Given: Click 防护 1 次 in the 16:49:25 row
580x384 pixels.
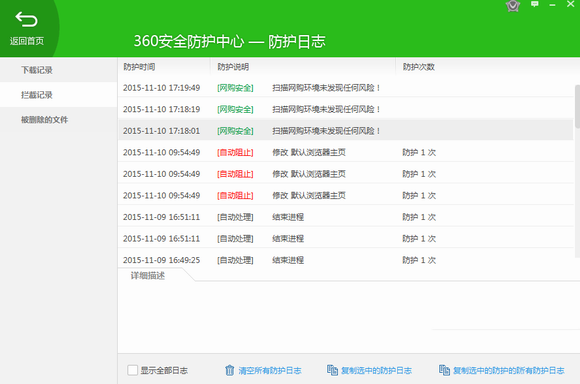Looking at the screenshot, I should 419,260.
